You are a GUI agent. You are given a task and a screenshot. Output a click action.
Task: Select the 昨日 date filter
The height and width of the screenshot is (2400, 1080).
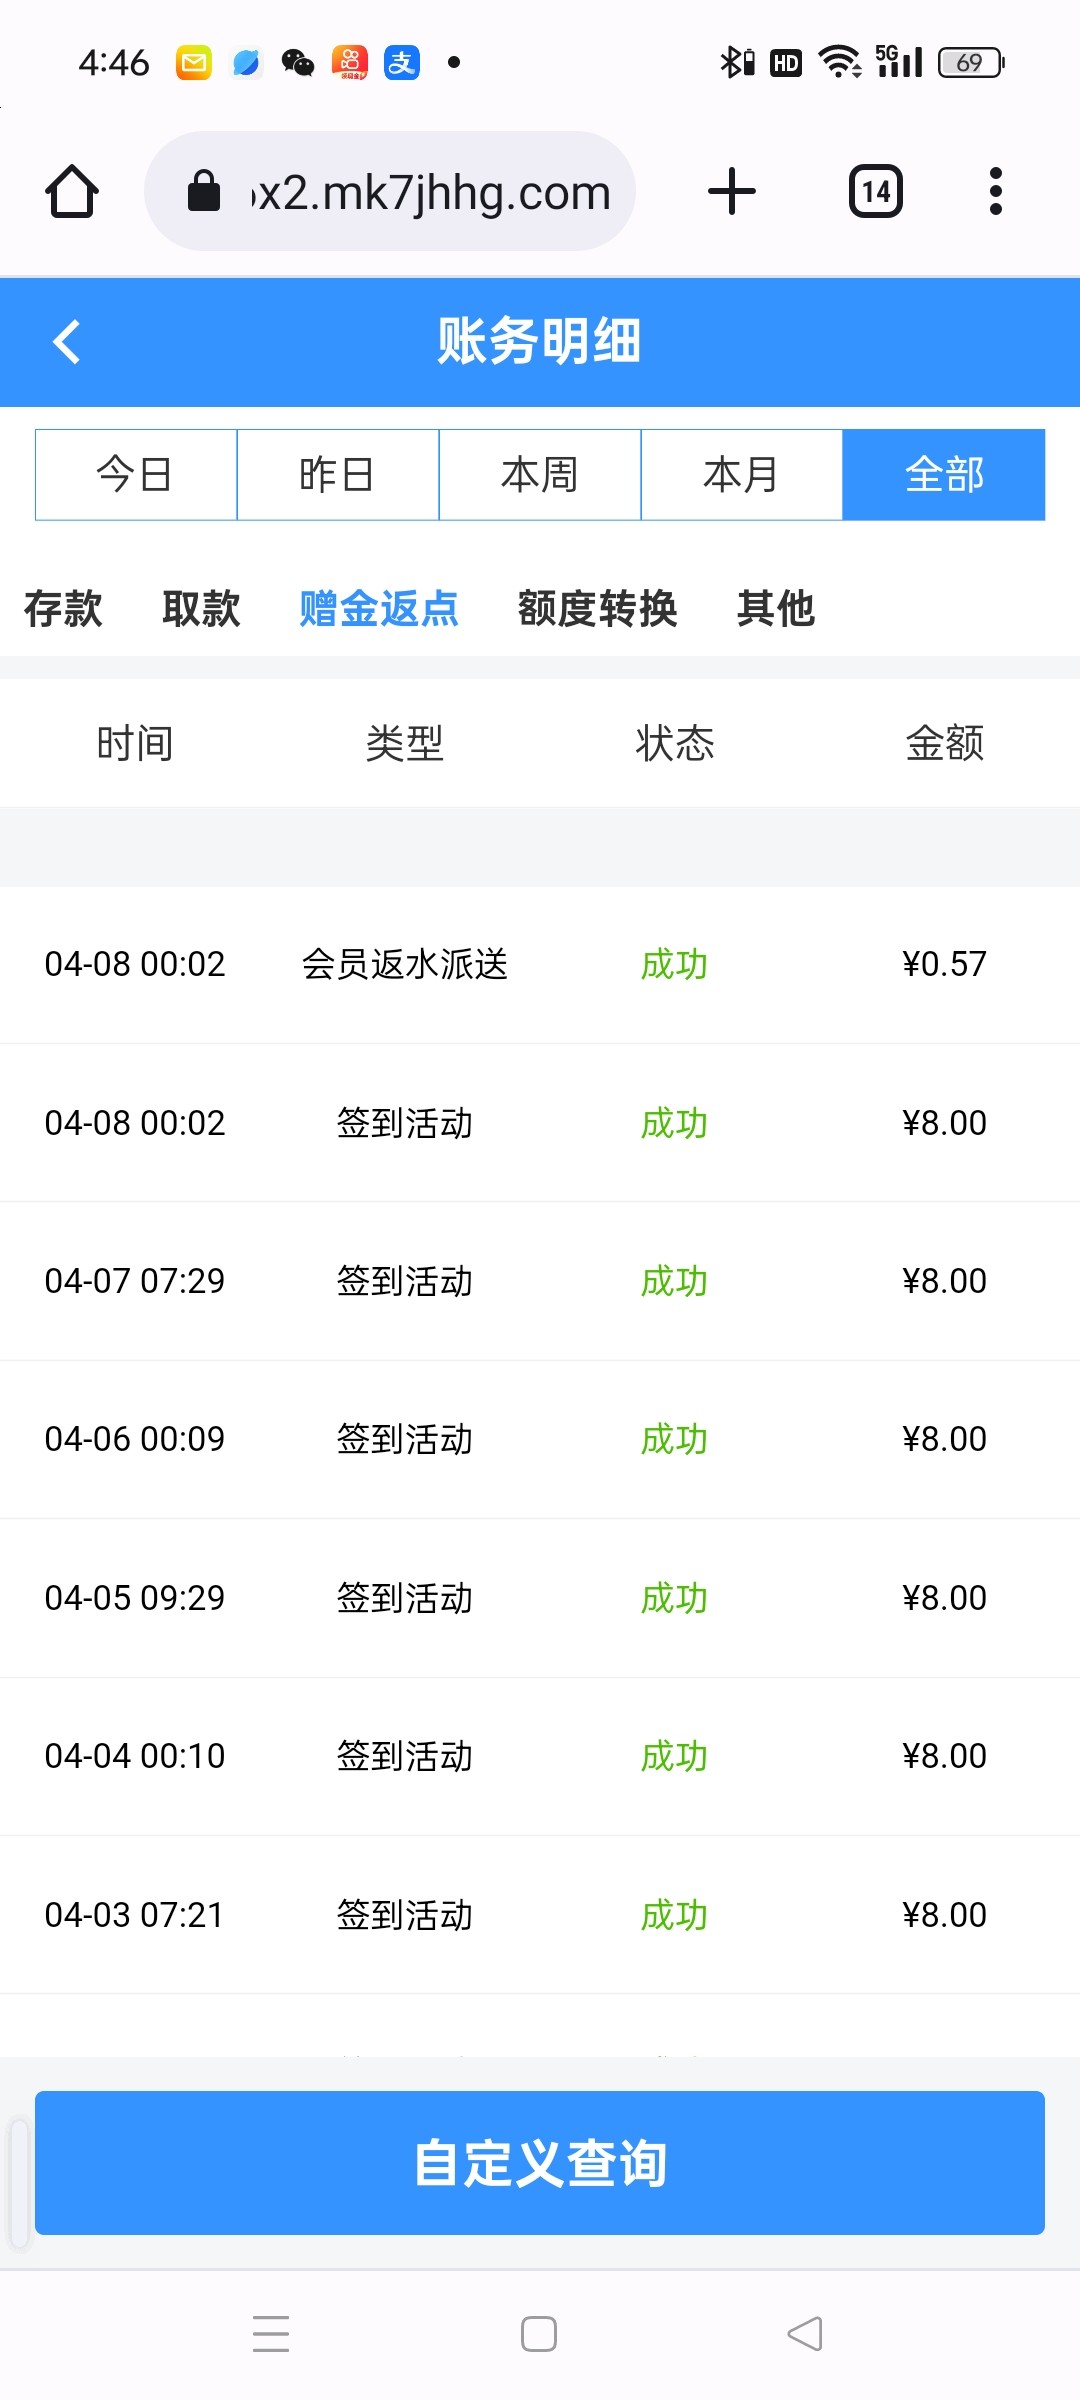pos(338,475)
